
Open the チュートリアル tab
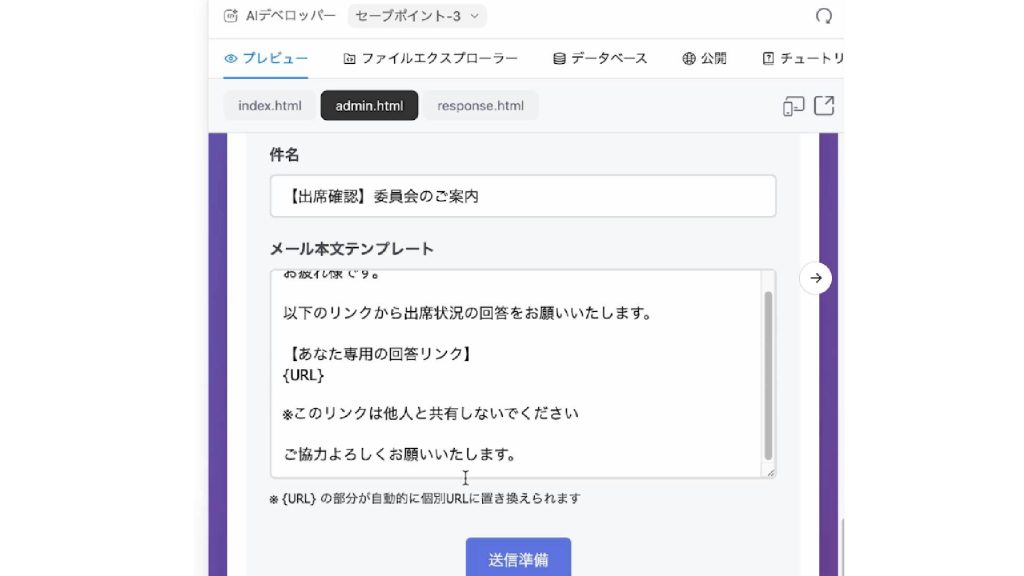click(x=802, y=59)
